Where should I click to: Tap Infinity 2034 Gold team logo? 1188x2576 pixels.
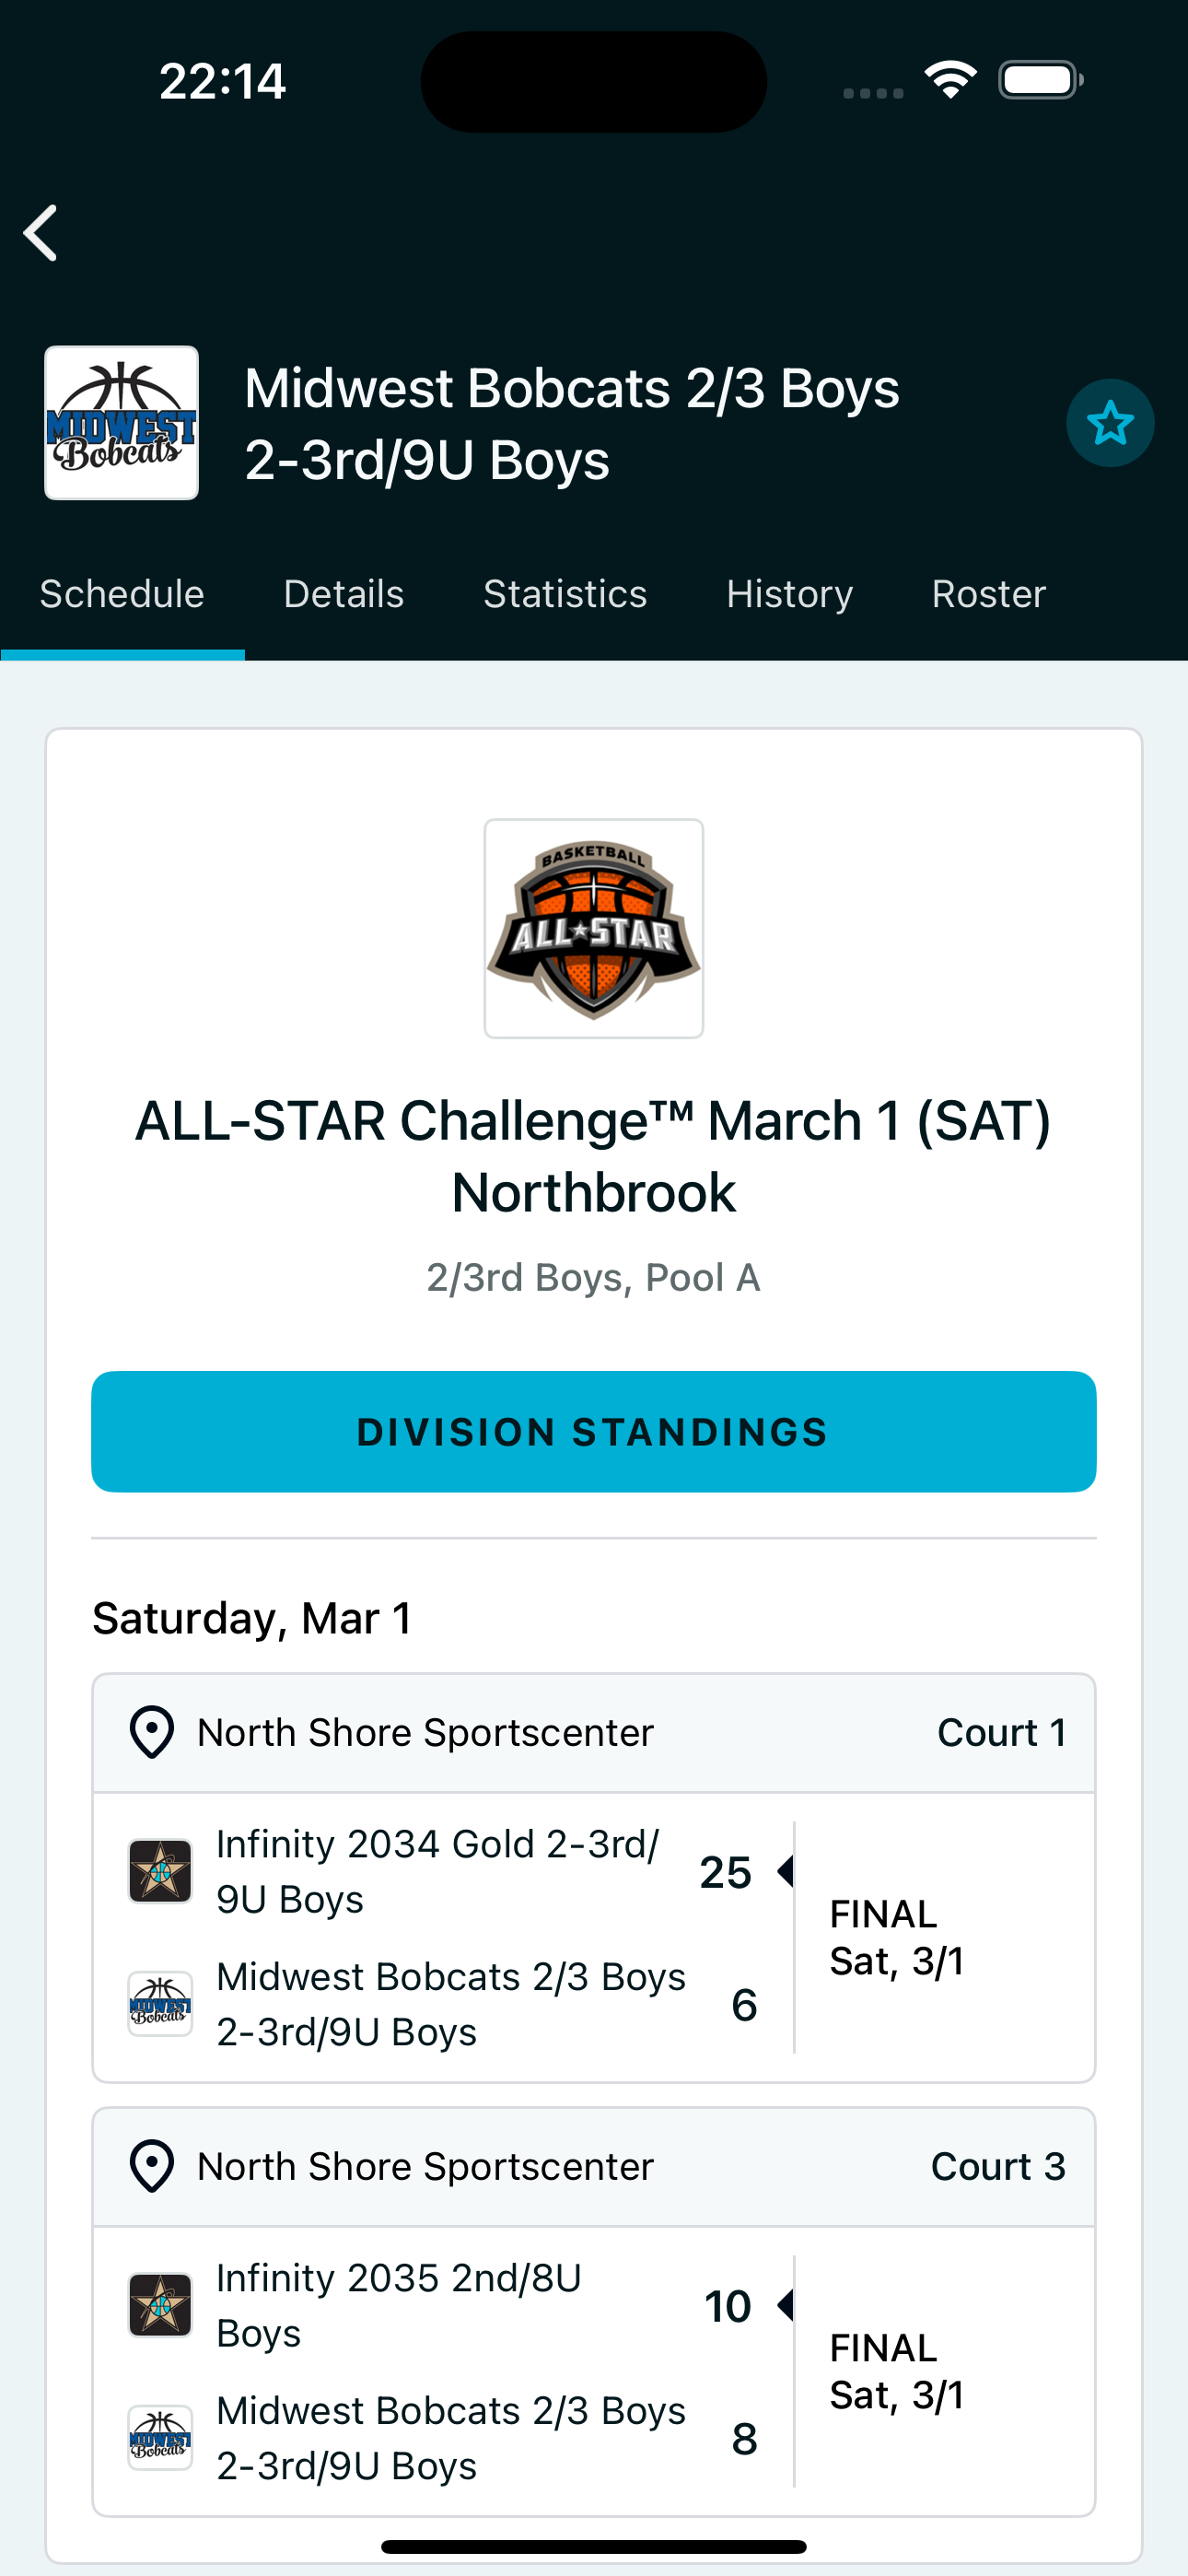160,1871
